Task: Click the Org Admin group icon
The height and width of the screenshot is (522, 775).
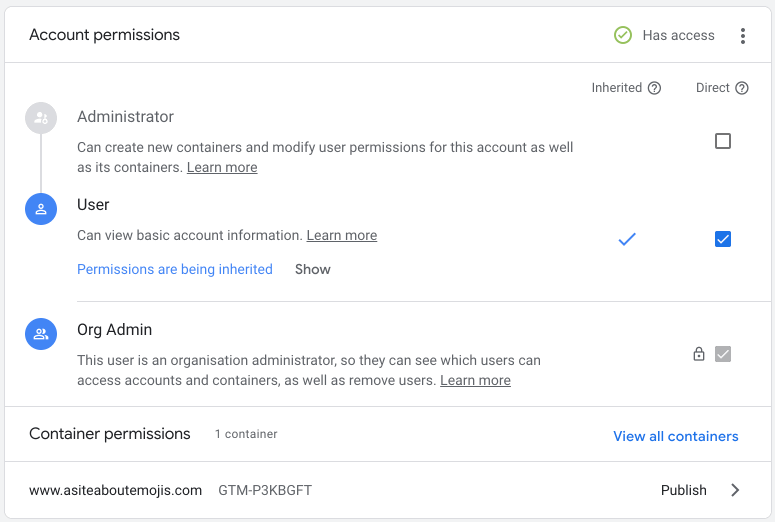Action: tap(41, 335)
